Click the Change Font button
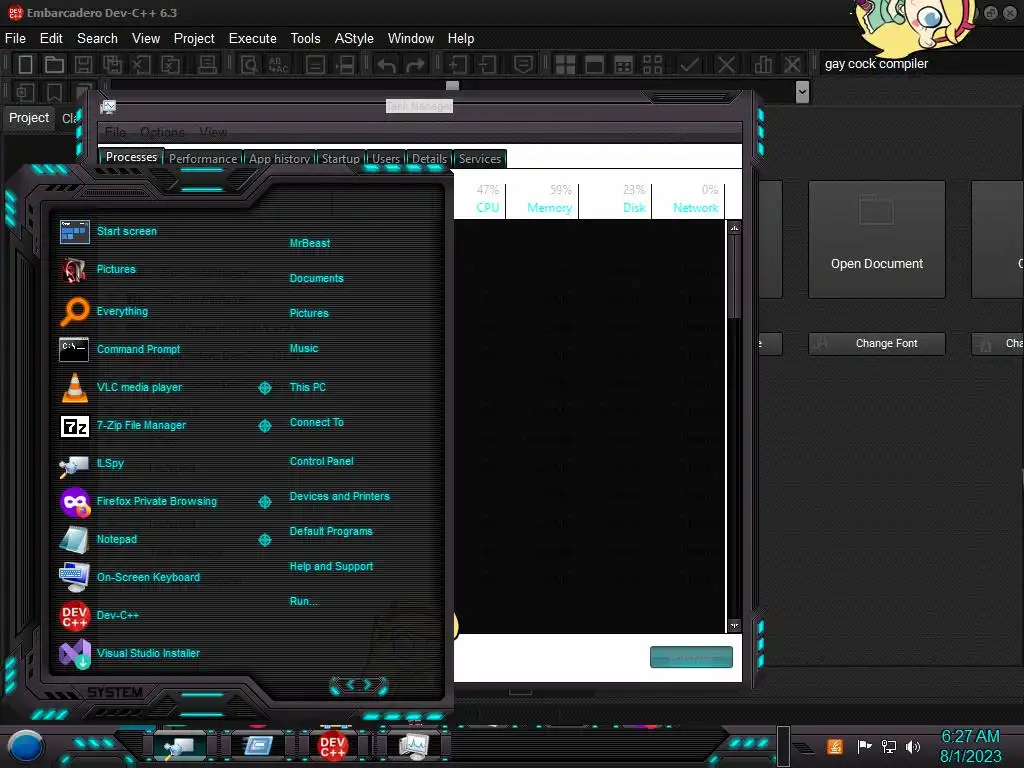The height and width of the screenshot is (768, 1024). pyautogui.click(x=877, y=344)
